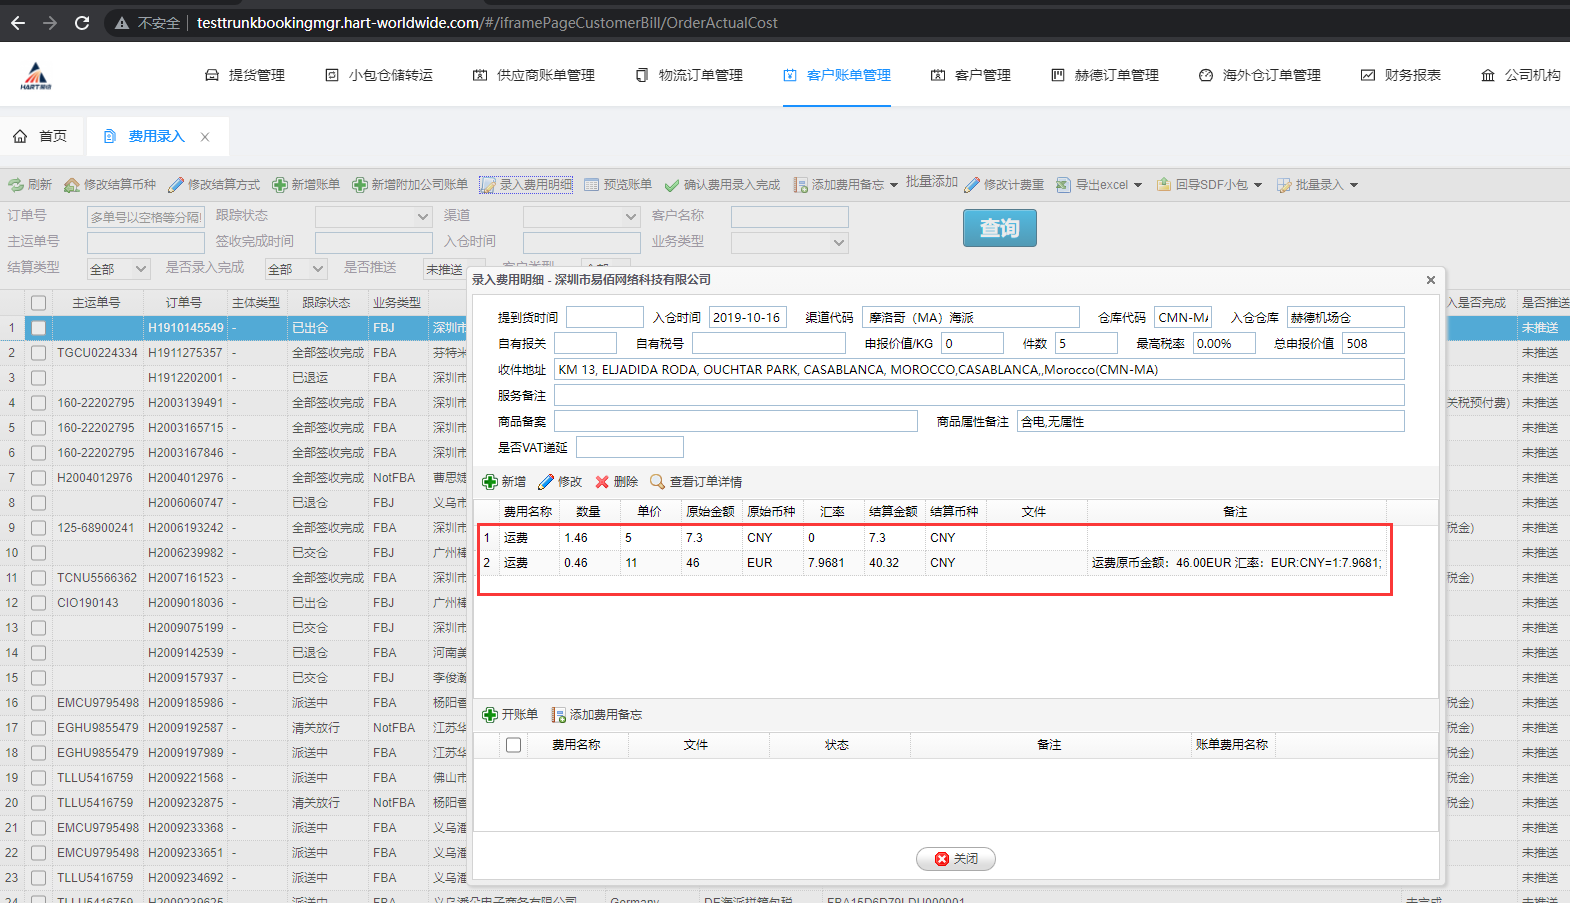Image resolution: width=1570 pixels, height=903 pixels.
Task: Switch to the 首页 tab
Action: [x=41, y=136]
